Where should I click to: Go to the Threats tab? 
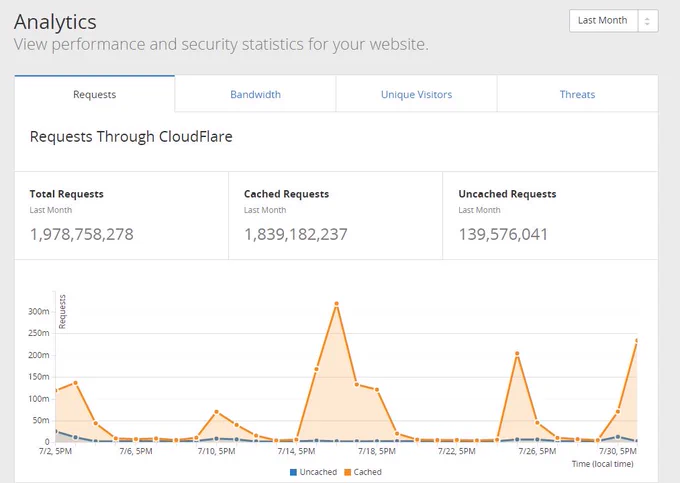click(x=577, y=94)
